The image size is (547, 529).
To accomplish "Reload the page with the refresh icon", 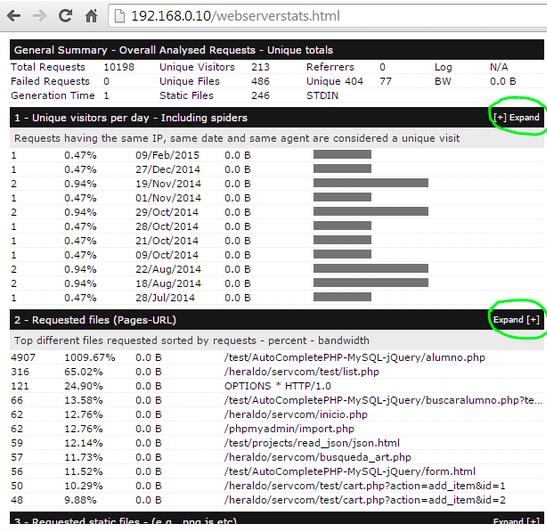I will click(65, 16).
